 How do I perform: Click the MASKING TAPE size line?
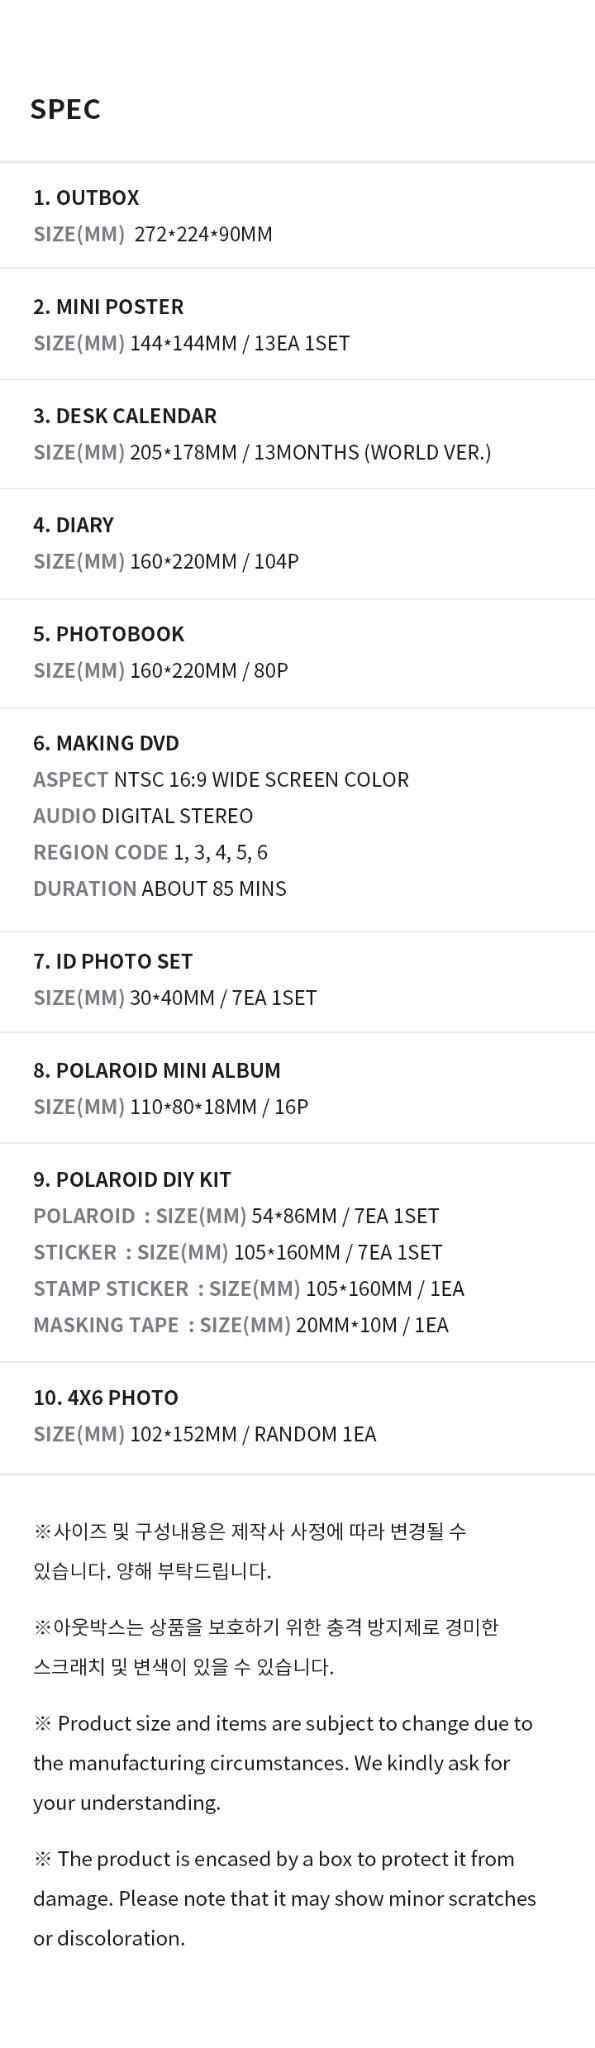coord(241,1325)
